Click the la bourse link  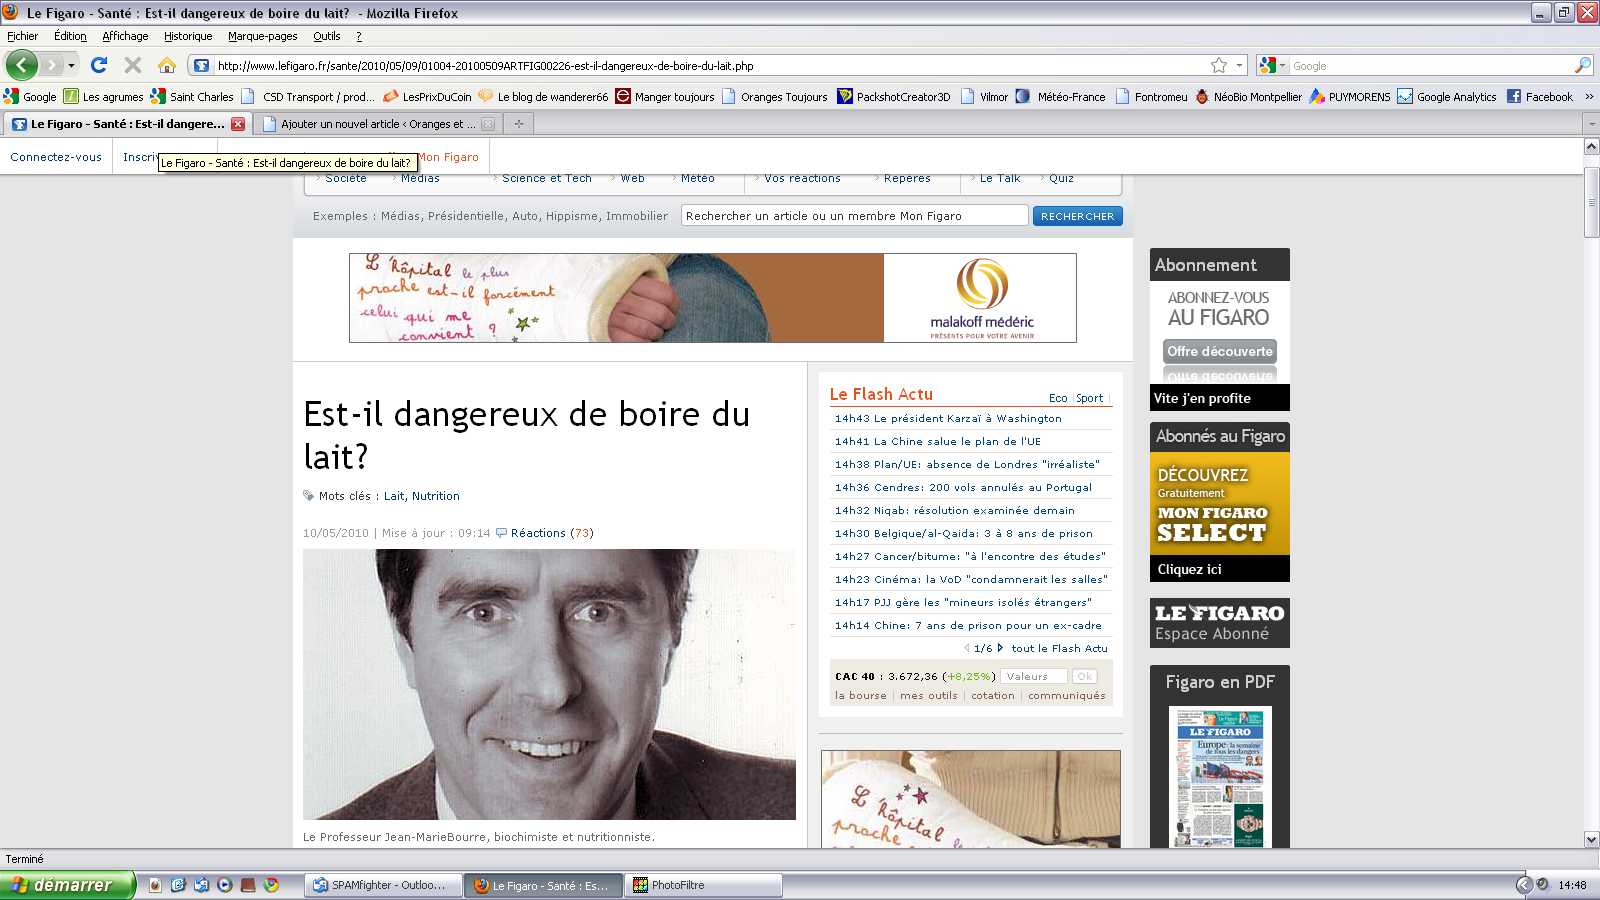pyautogui.click(x=861, y=696)
